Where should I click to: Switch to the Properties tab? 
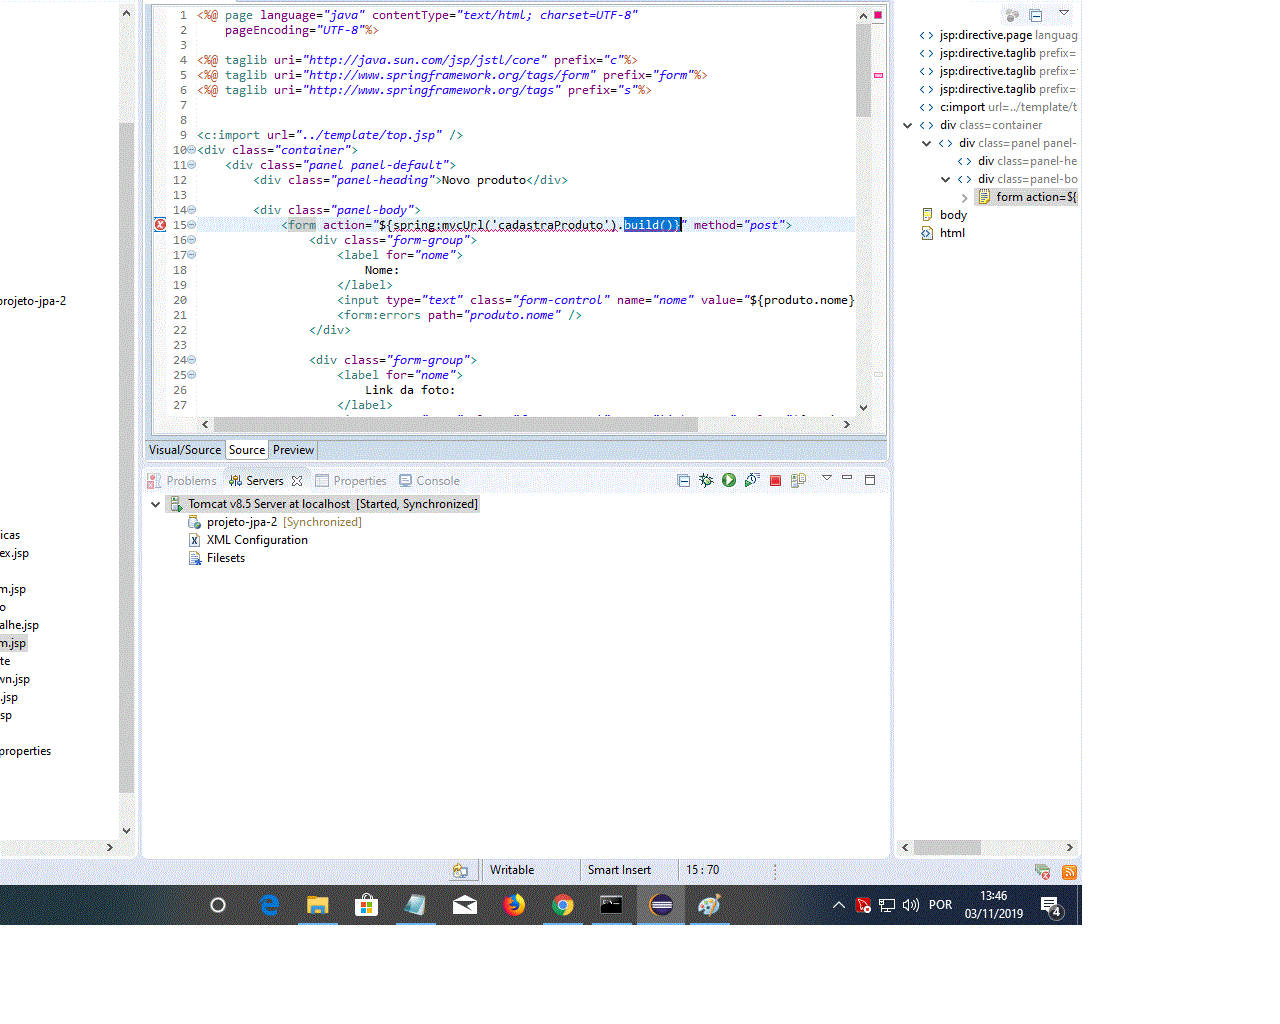(x=351, y=481)
